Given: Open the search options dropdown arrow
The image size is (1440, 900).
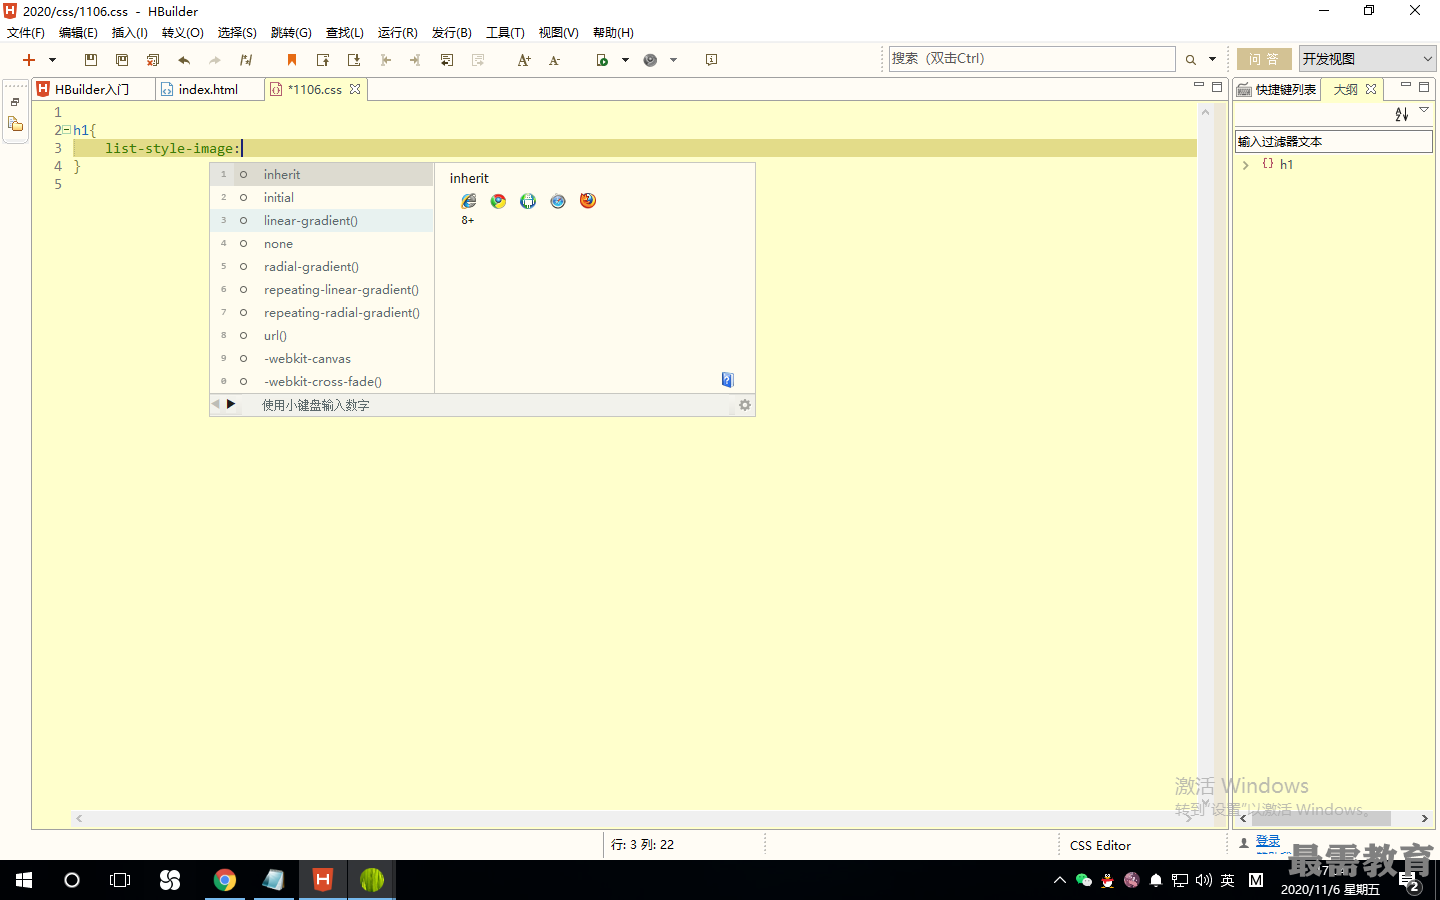Looking at the screenshot, I should (x=1213, y=60).
